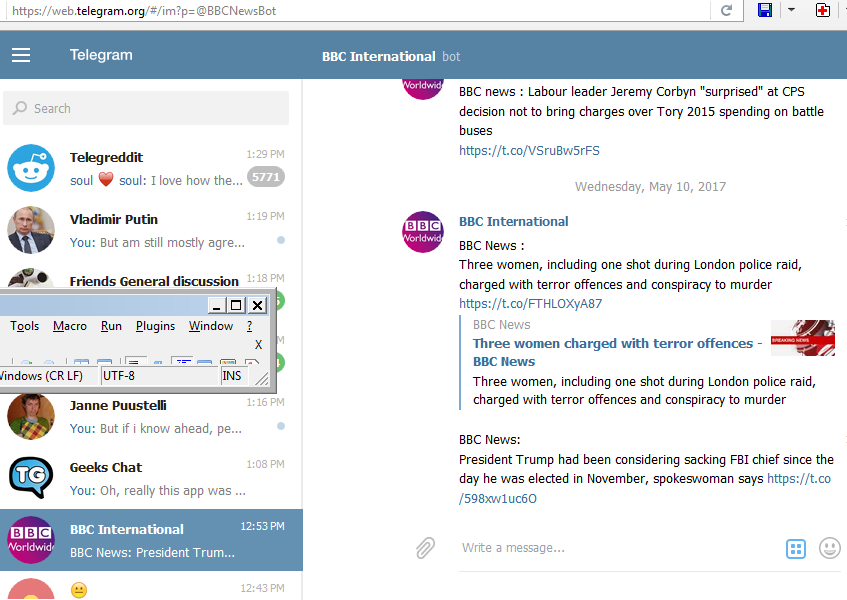Click the overlay window resize grip
Screen dimensions: 847x600
(x=262, y=379)
